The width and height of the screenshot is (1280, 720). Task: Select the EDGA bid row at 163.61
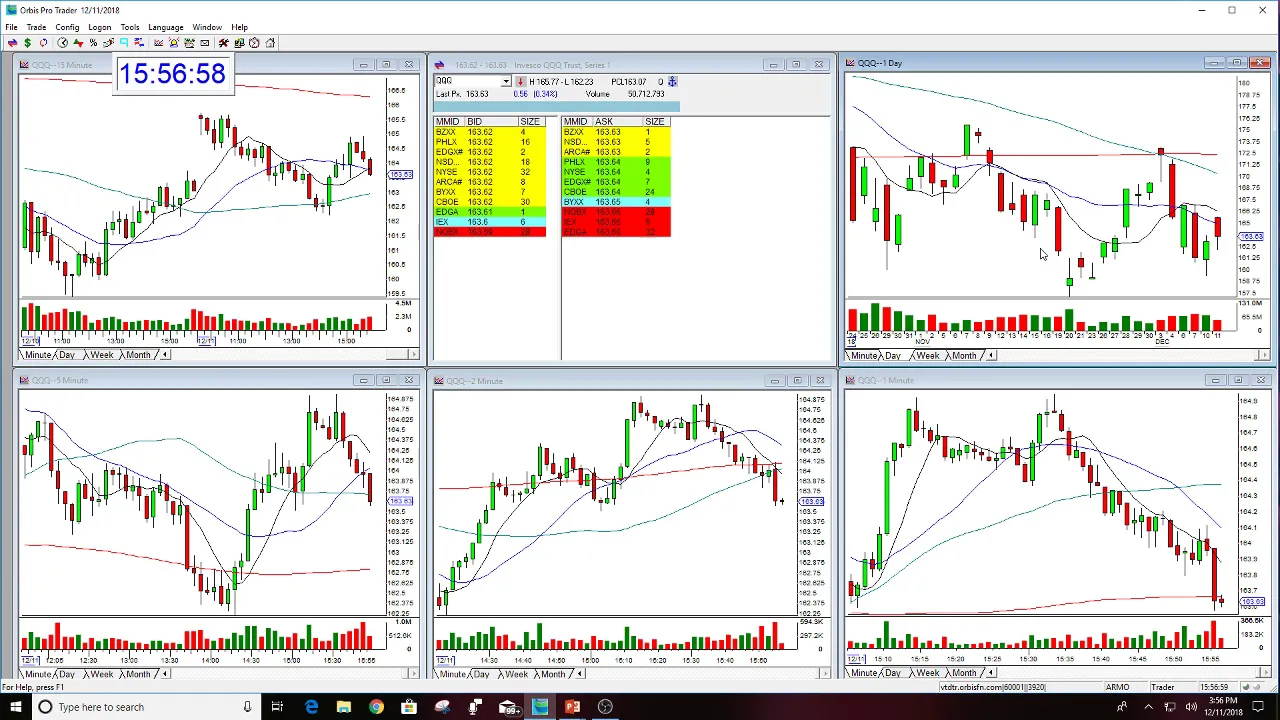pos(490,212)
